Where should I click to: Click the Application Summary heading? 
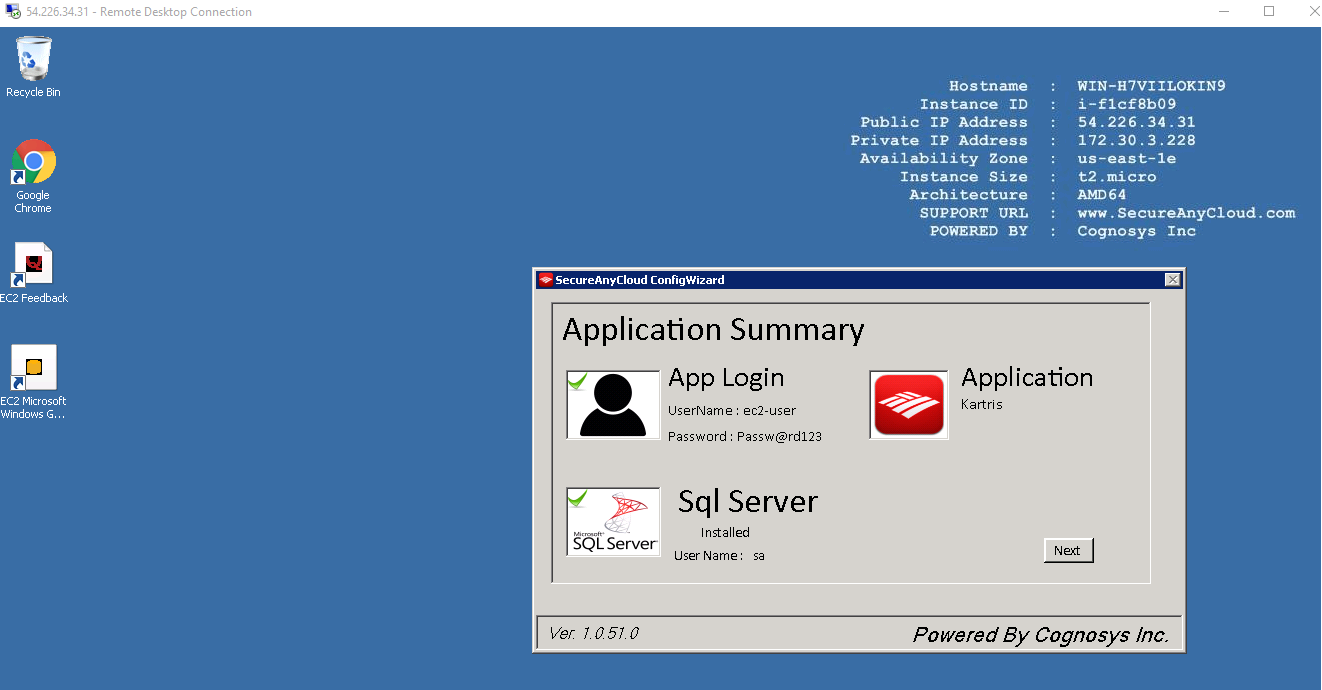coord(713,329)
